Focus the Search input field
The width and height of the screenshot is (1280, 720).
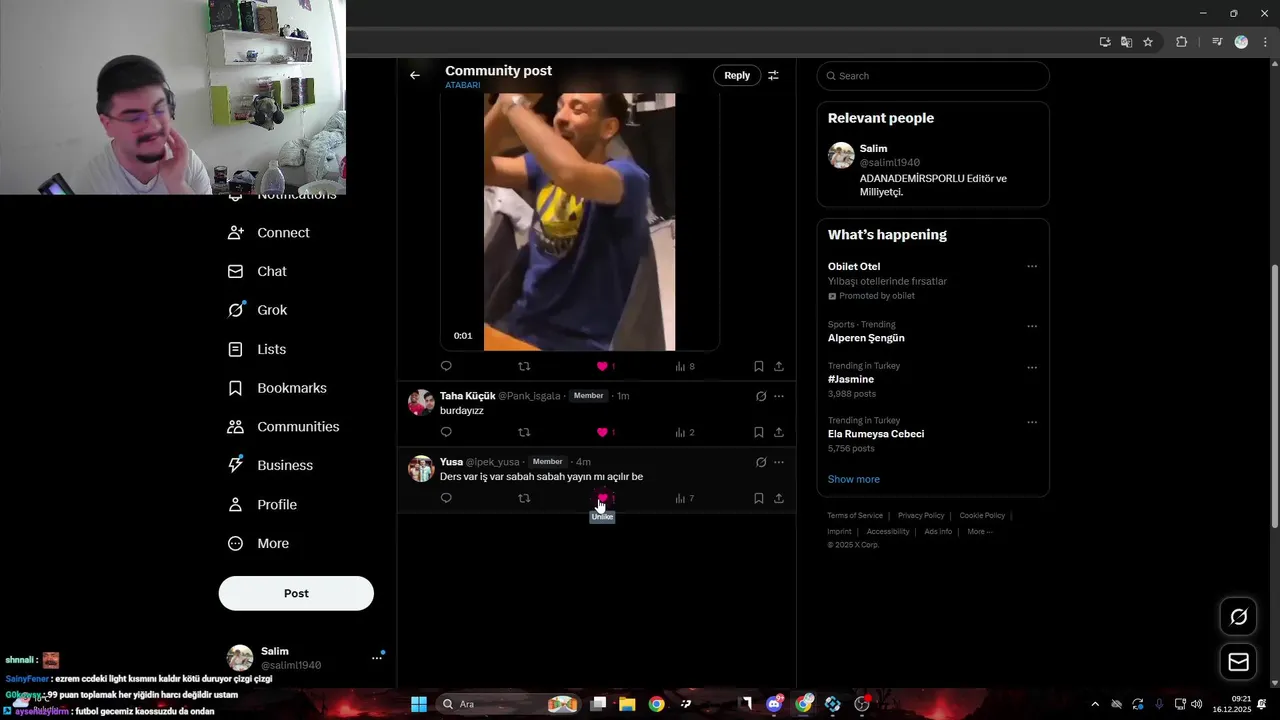click(933, 76)
